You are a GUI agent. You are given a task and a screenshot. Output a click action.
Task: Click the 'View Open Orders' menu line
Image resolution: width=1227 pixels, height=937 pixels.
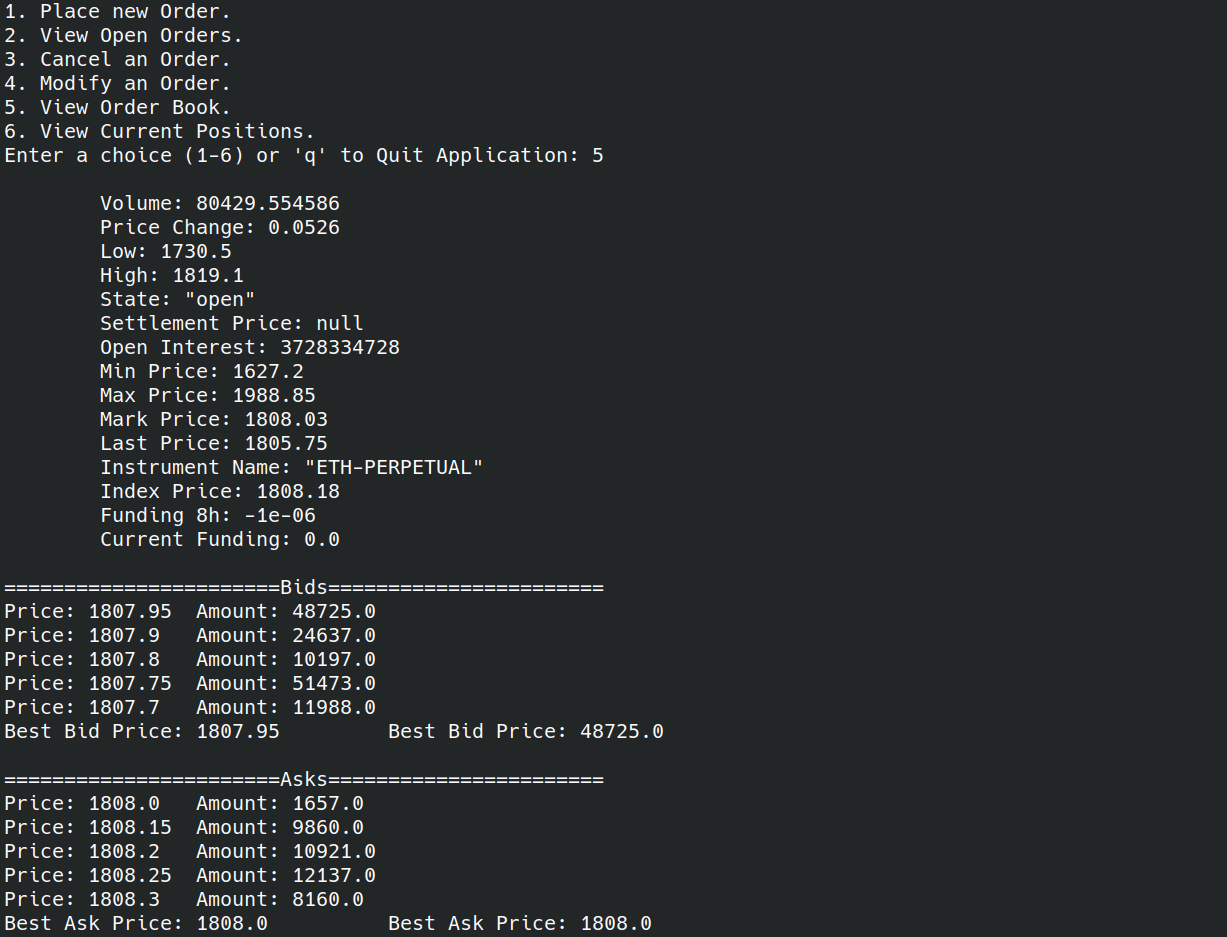123,36
